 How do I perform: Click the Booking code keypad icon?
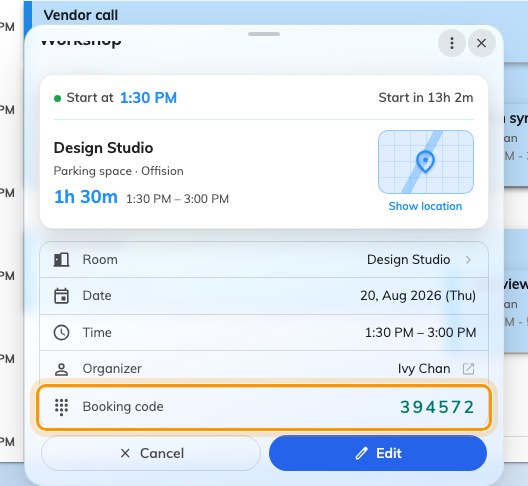61,407
